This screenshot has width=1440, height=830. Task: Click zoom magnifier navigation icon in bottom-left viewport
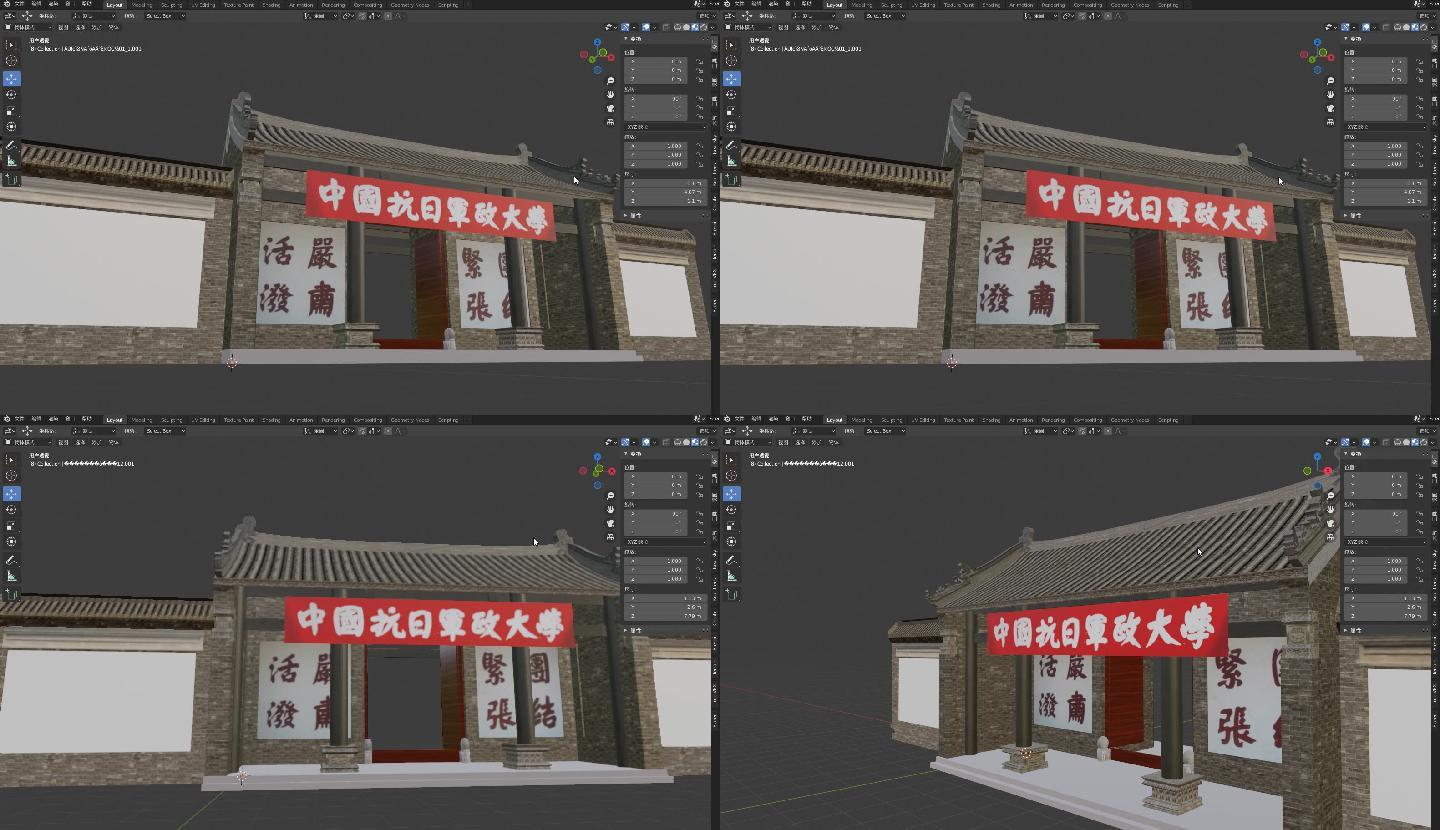click(610, 495)
